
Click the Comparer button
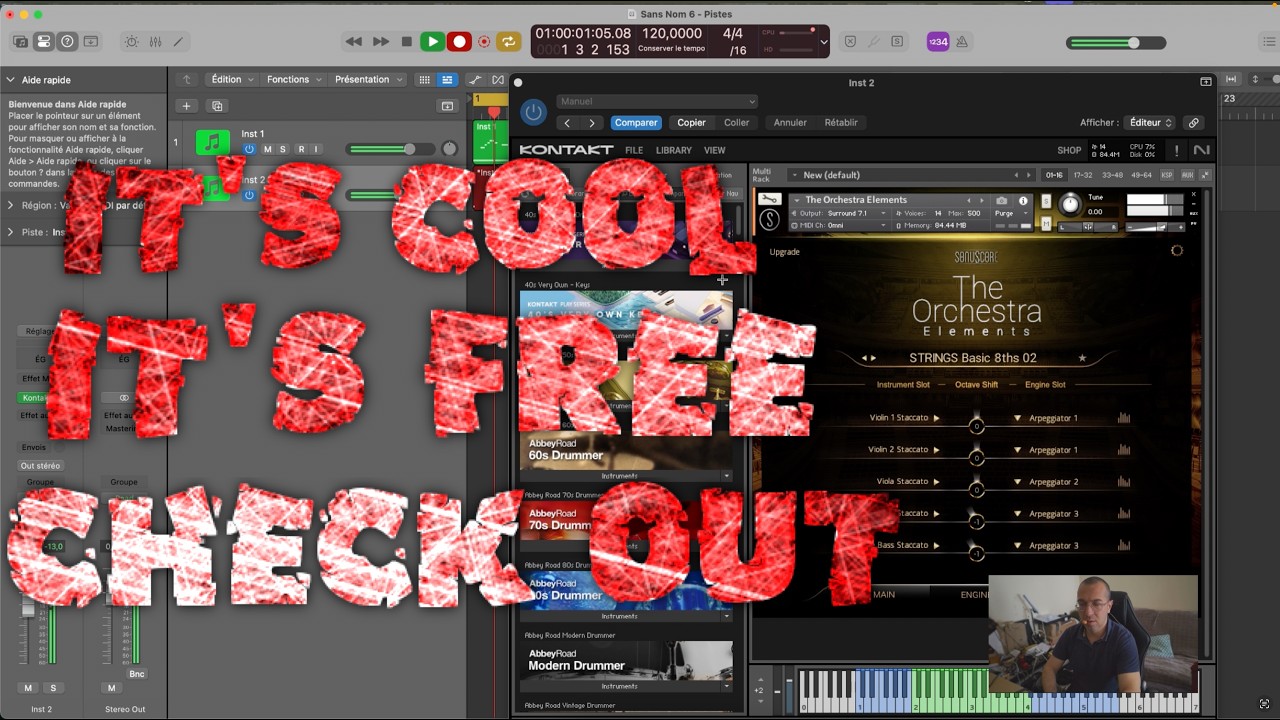(636, 123)
